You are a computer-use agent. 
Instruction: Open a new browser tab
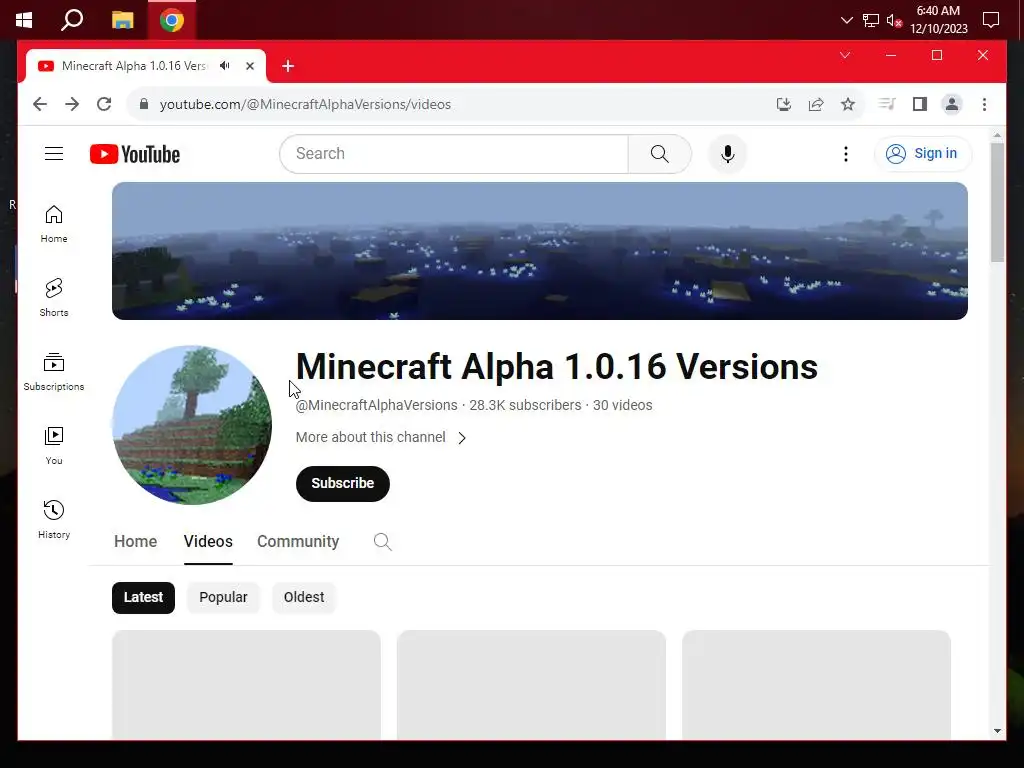pos(288,66)
